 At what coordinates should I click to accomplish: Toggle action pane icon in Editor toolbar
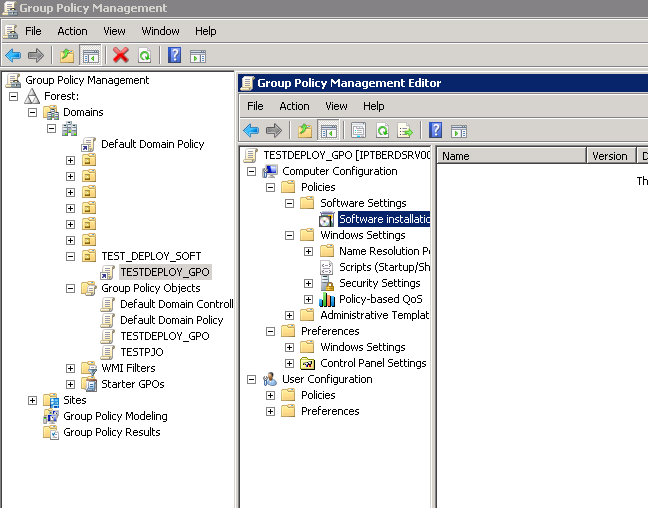[459, 131]
